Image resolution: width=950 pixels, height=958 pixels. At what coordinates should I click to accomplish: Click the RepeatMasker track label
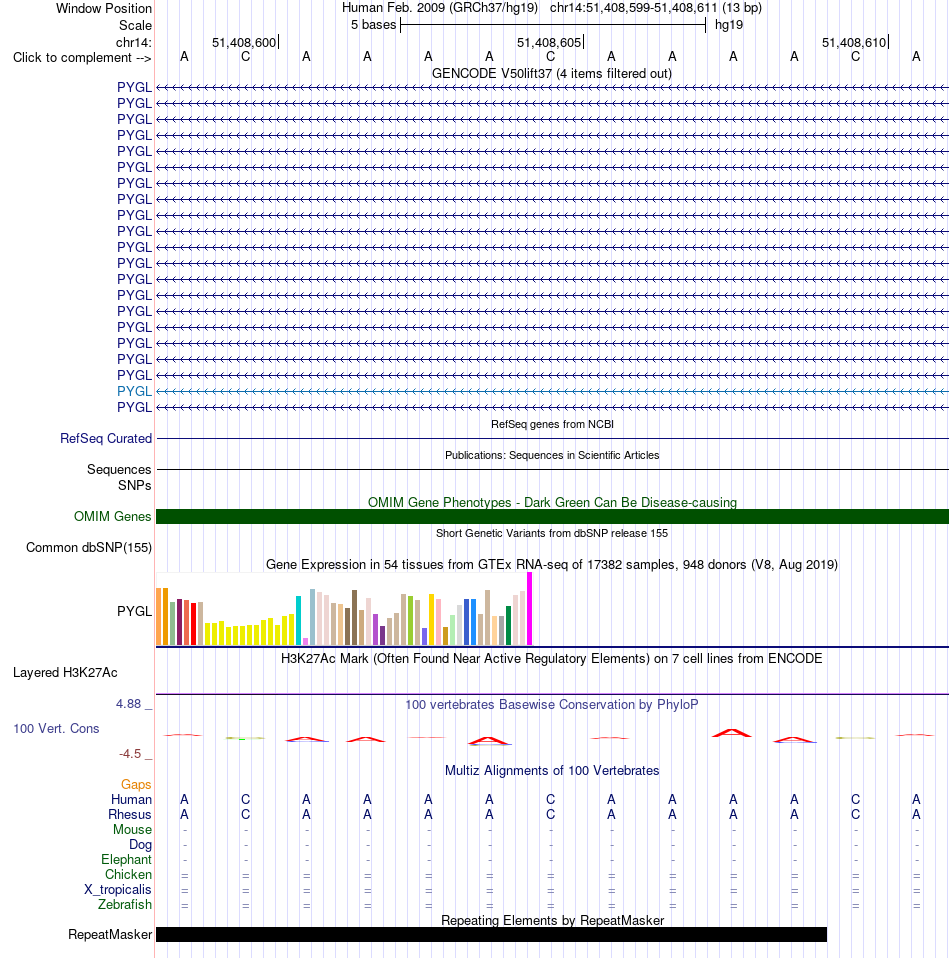tap(110, 934)
